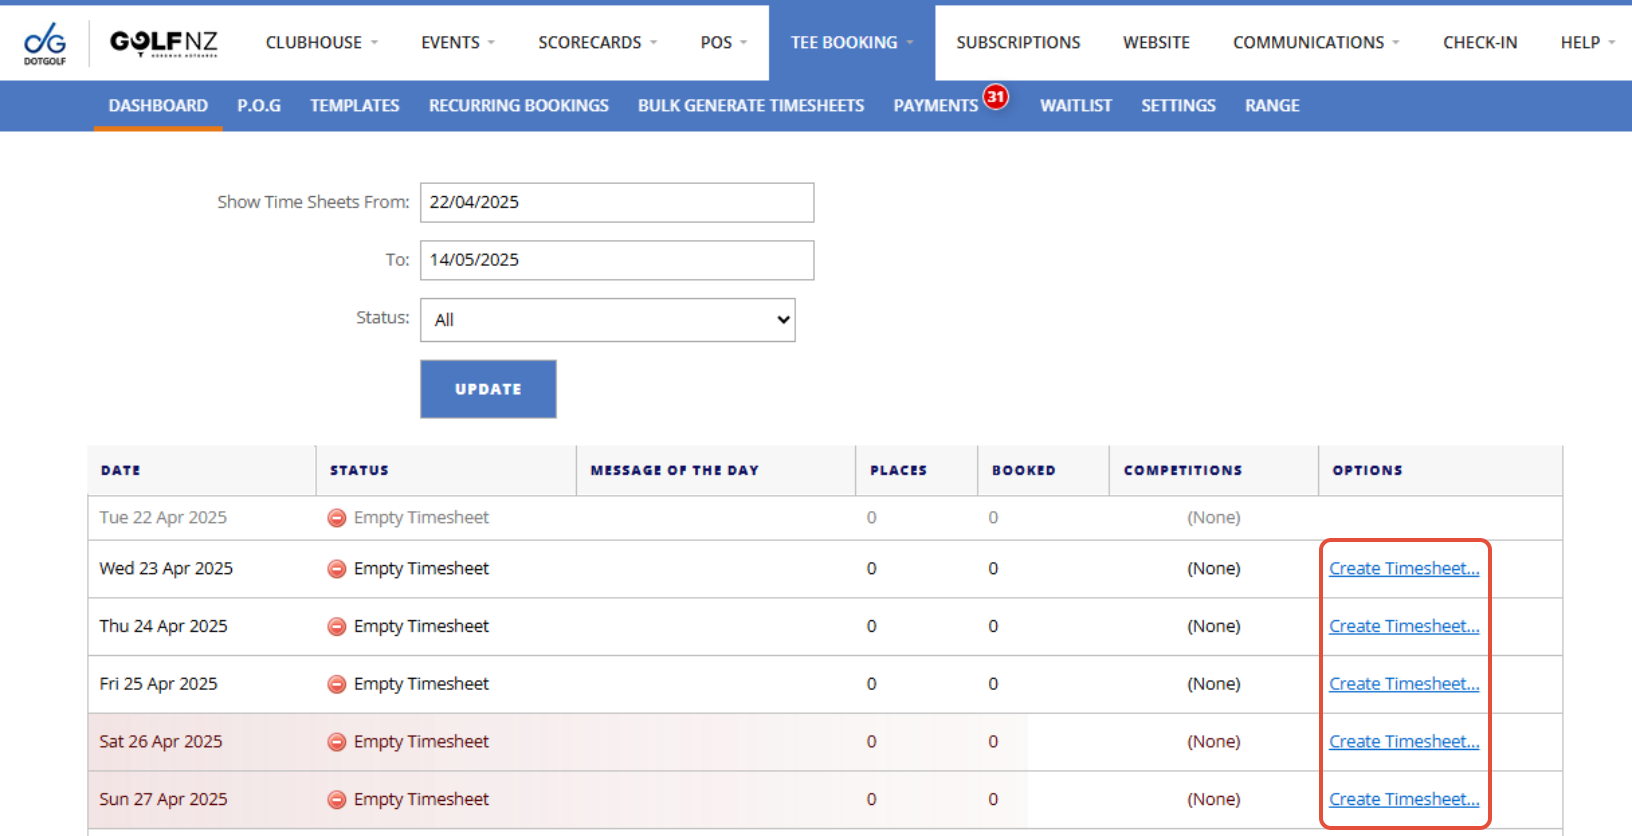Image resolution: width=1632 pixels, height=836 pixels.
Task: Click the red 31 payments notification badge
Action: [995, 97]
